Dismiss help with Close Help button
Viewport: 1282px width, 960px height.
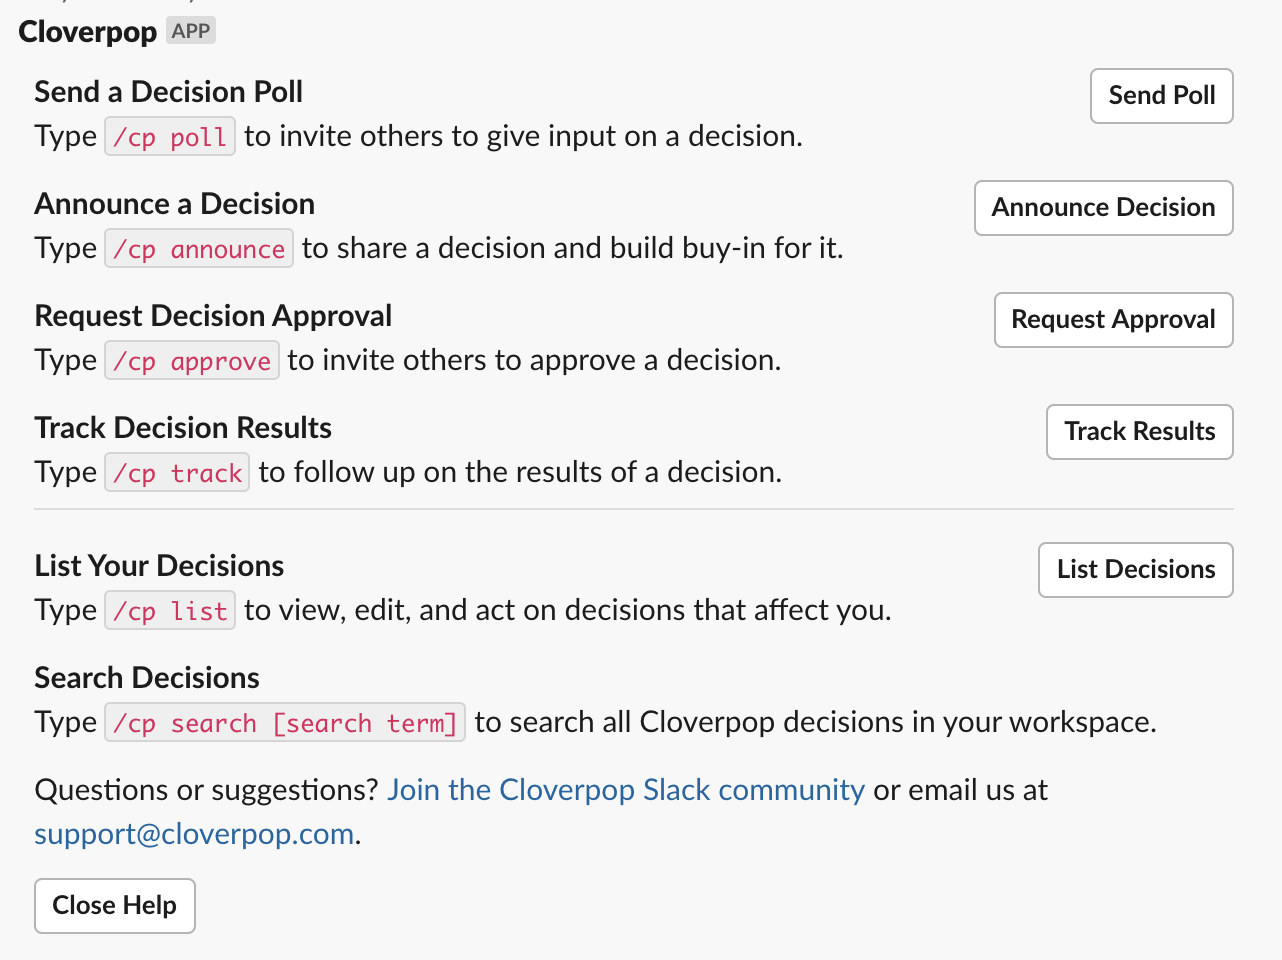[x=115, y=906]
